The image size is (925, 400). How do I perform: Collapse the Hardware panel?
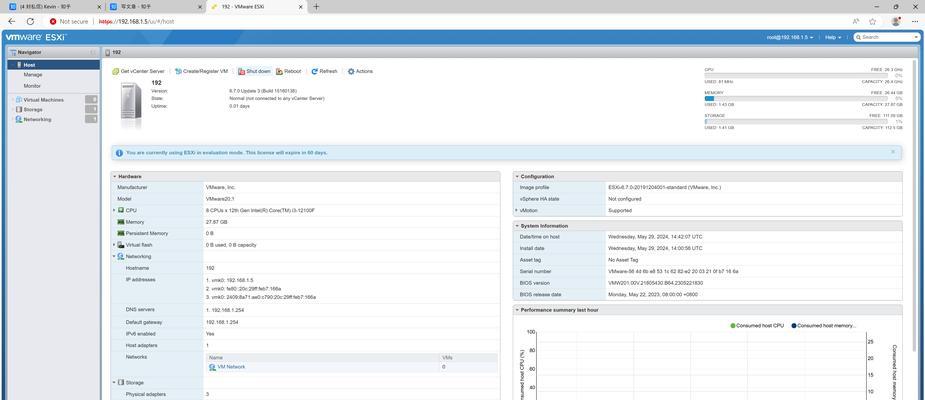114,176
